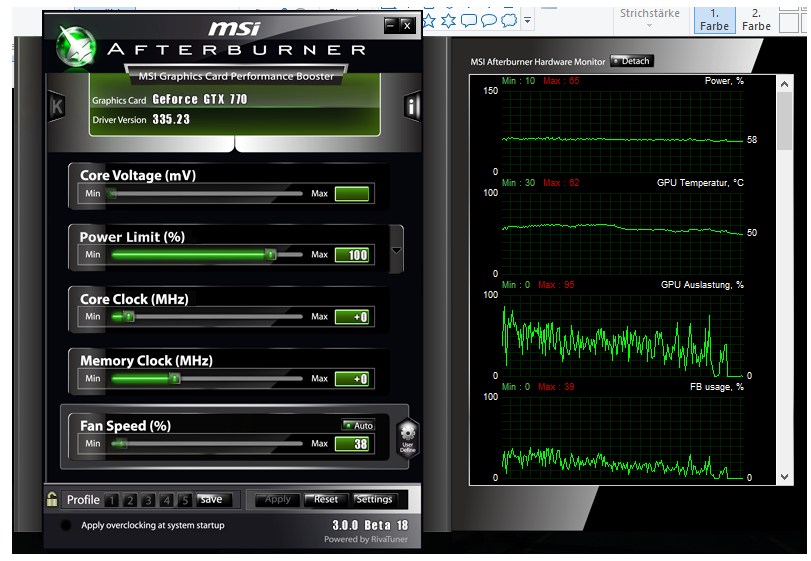Click GPU Temperatur, °C graph label
This screenshot has height=561, width=811.
700,183
